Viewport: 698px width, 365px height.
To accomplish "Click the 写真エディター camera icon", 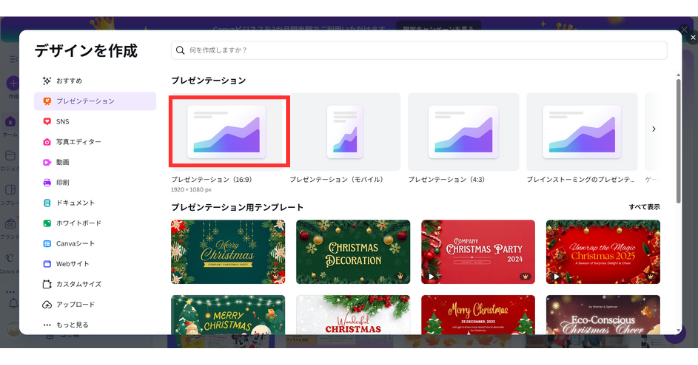I will point(47,142).
